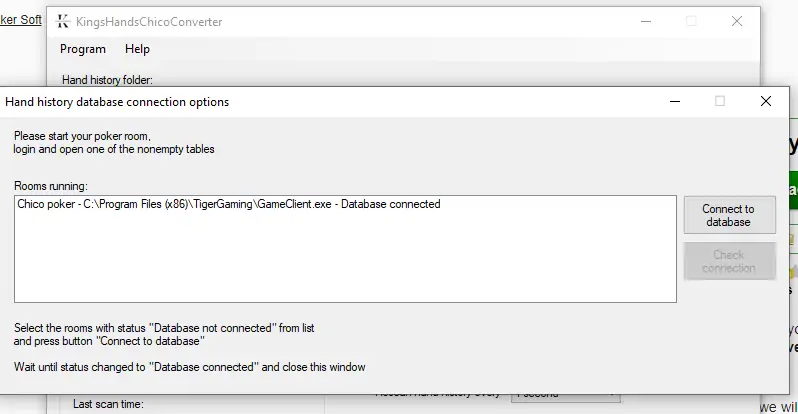The width and height of the screenshot is (798, 414).
Task: Click the 'Hand history folder:' label
Action: [107, 79]
